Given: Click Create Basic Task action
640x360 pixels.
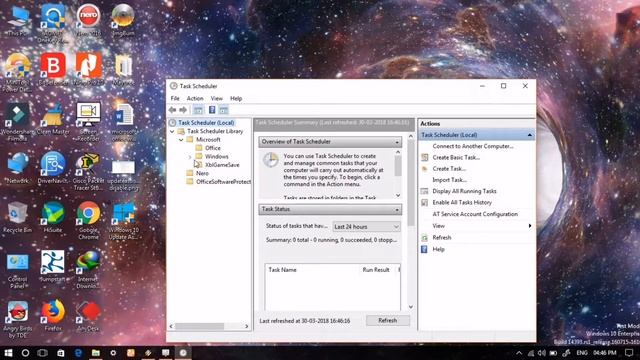Looking at the screenshot, I should 456,158.
